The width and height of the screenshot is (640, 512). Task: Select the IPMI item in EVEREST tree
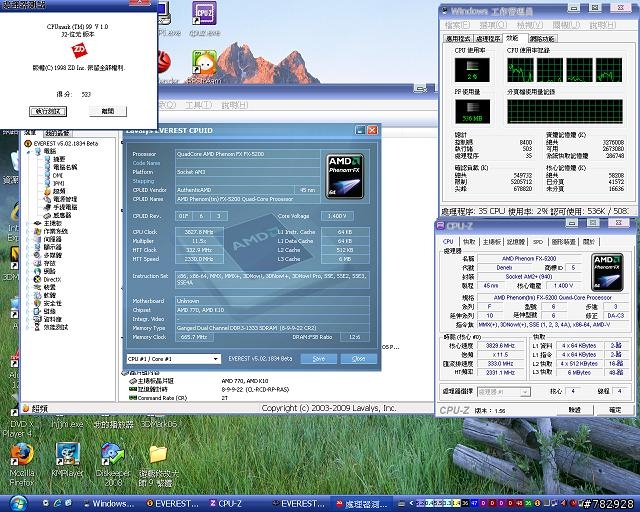click(54, 183)
